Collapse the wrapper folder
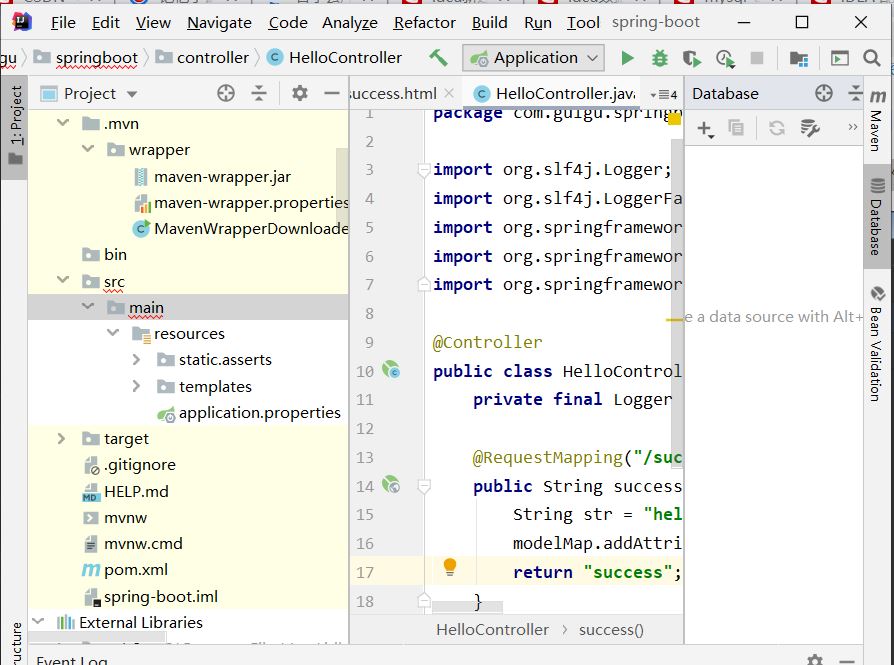This screenshot has width=894, height=665. (88, 149)
